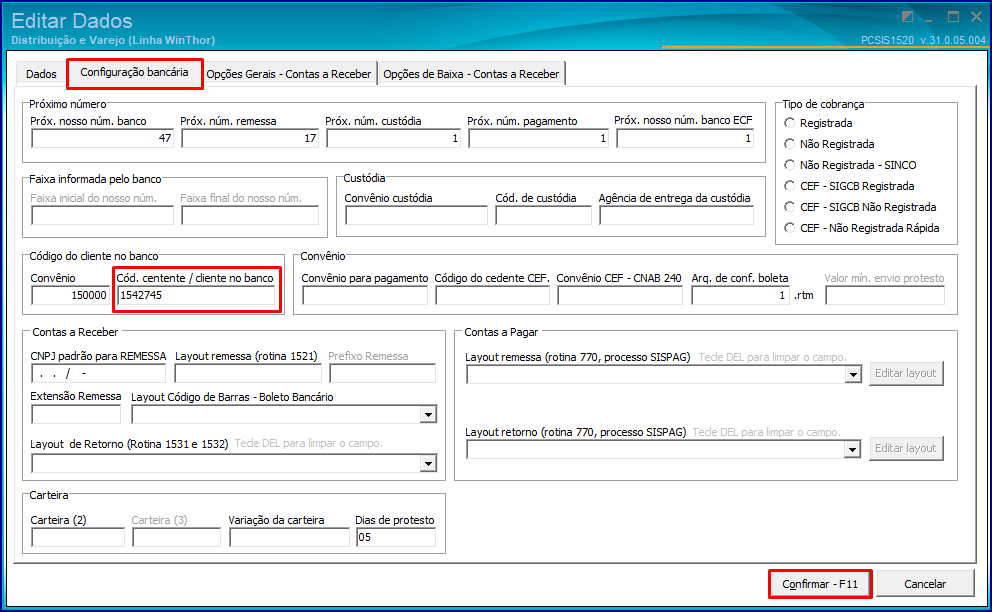Open Contas a Pagar layout retorno dropdown
This screenshot has width=992, height=612.
tap(853, 449)
